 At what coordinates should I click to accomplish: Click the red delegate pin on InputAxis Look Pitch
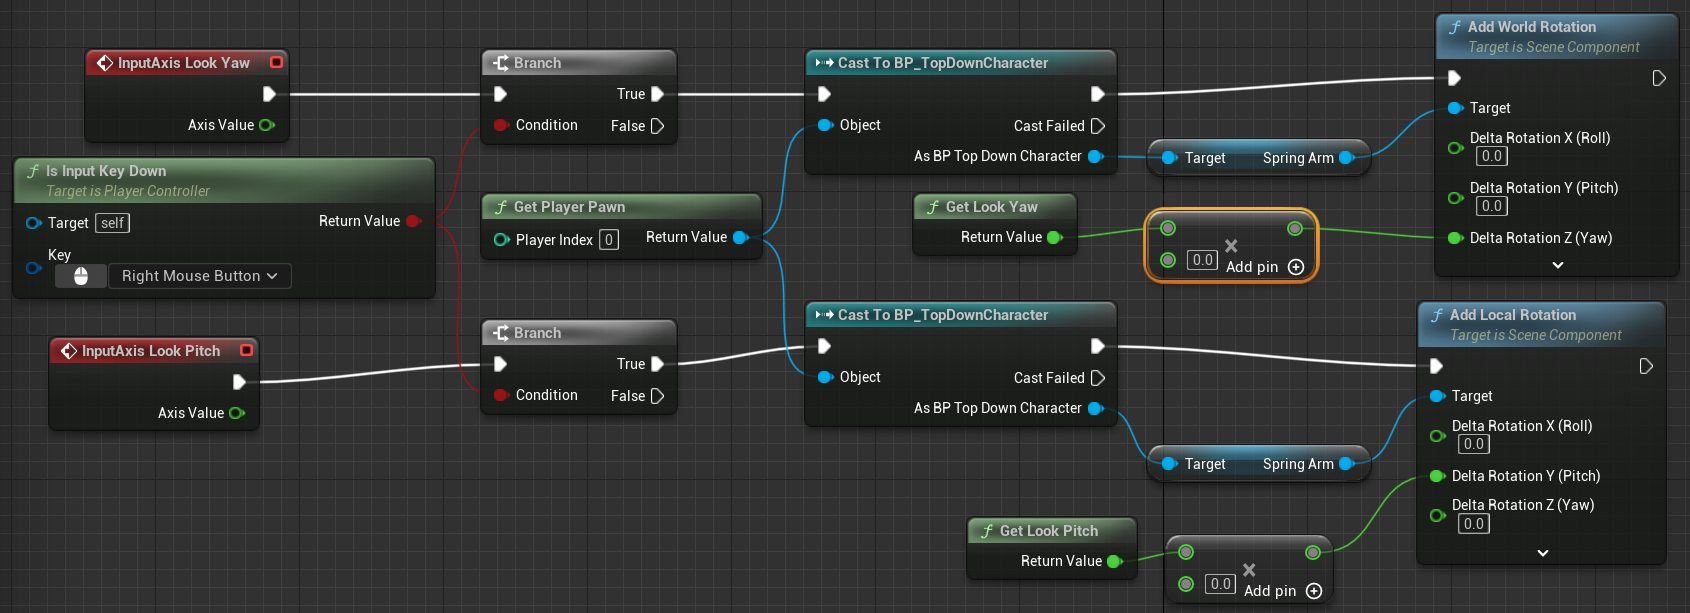pyautogui.click(x=246, y=350)
